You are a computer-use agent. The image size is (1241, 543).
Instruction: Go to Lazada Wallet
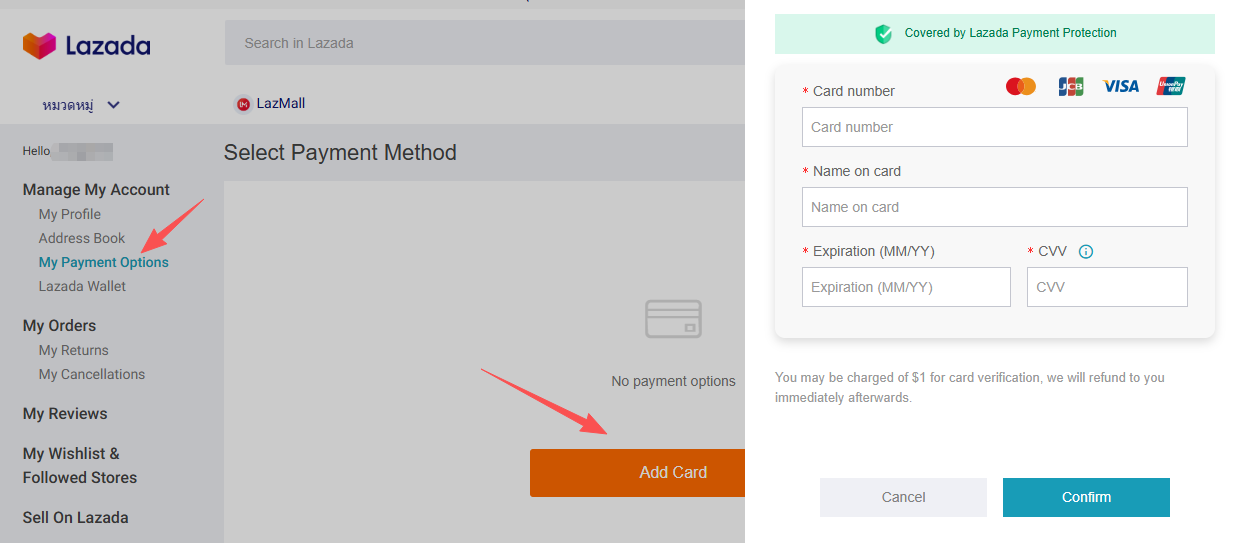tap(82, 286)
